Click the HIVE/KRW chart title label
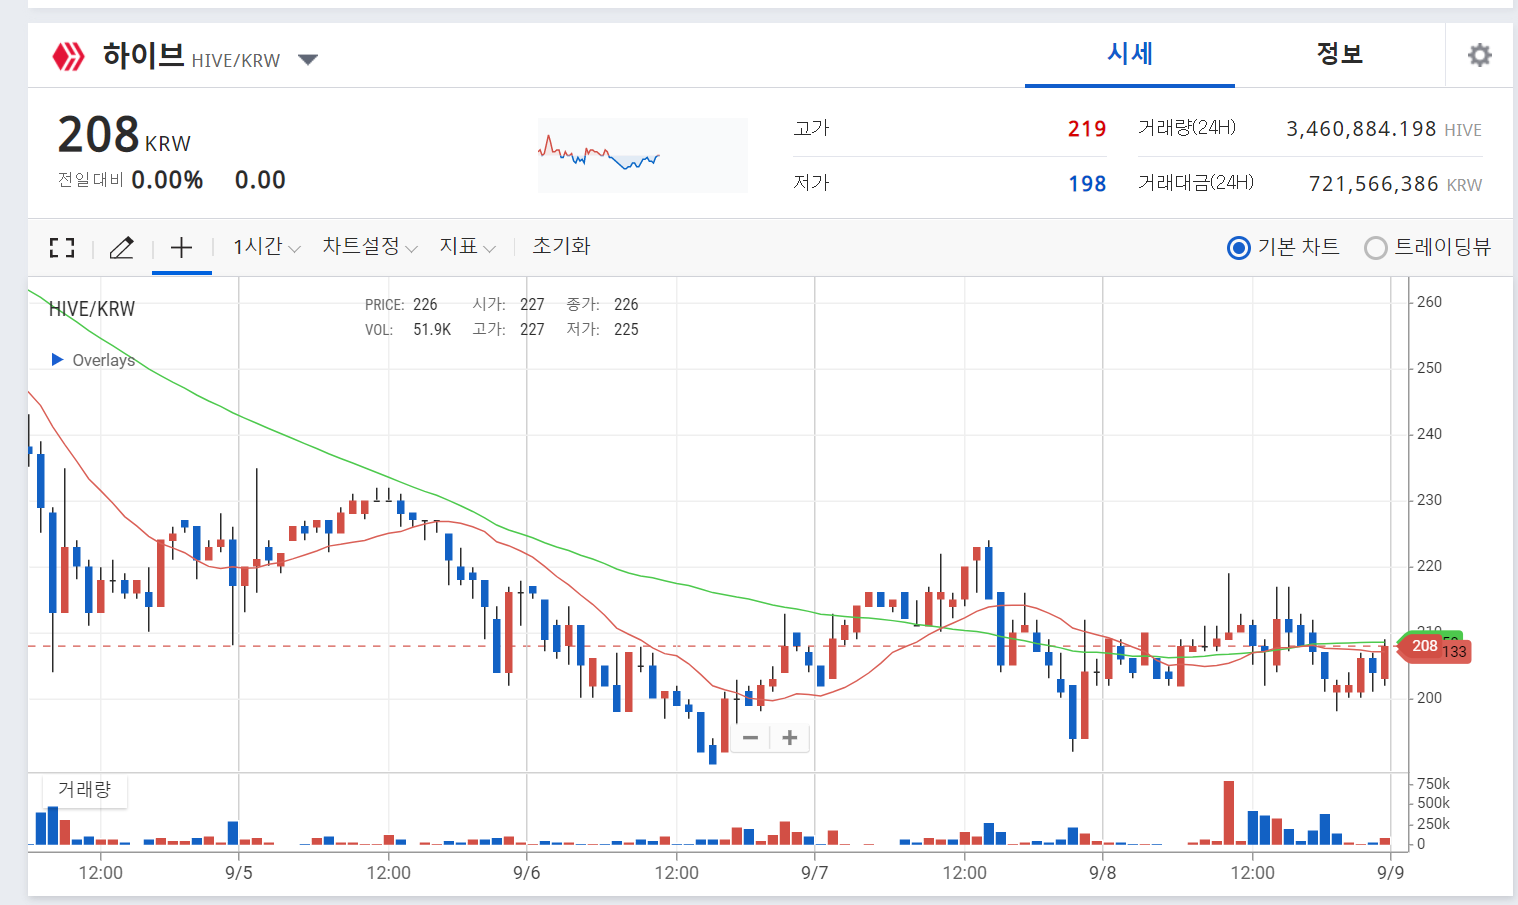 tap(92, 309)
